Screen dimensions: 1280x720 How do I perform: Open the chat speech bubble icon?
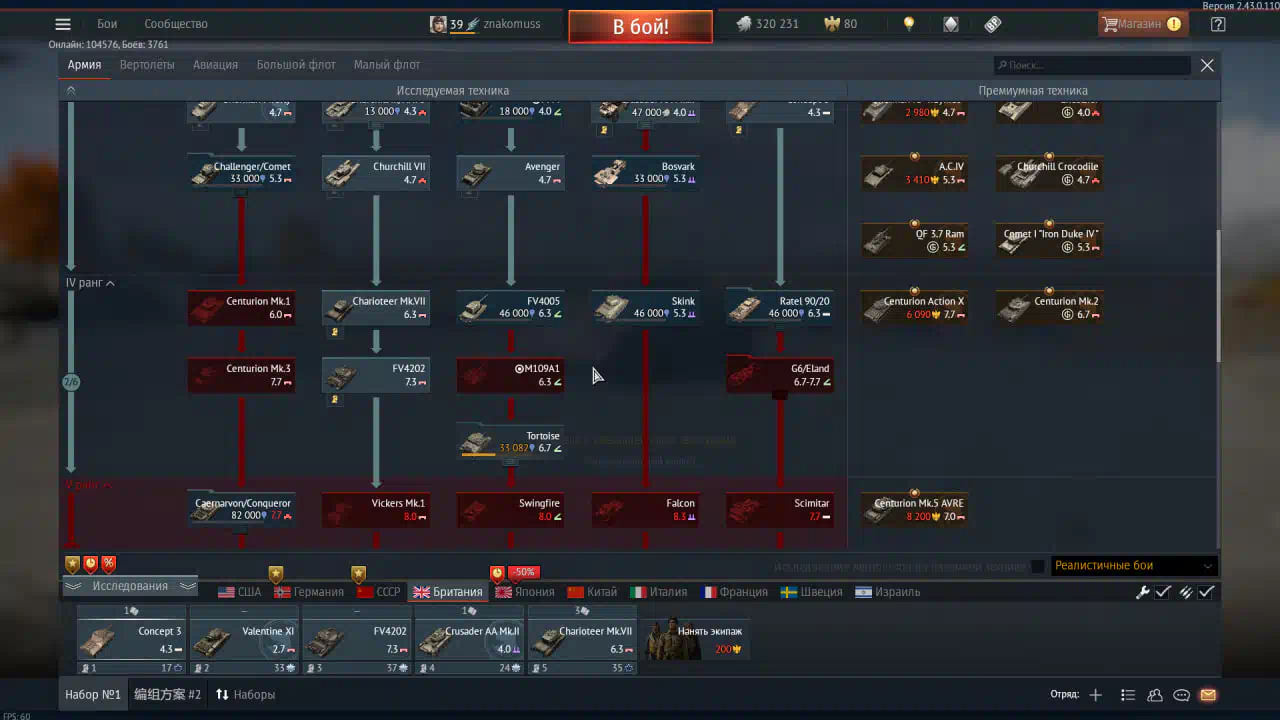point(1181,695)
